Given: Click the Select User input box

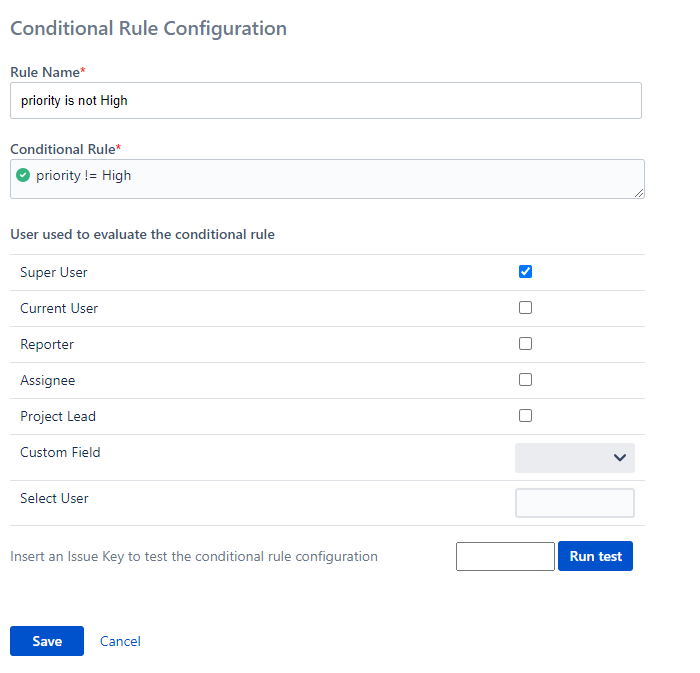Looking at the screenshot, I should tap(575, 503).
